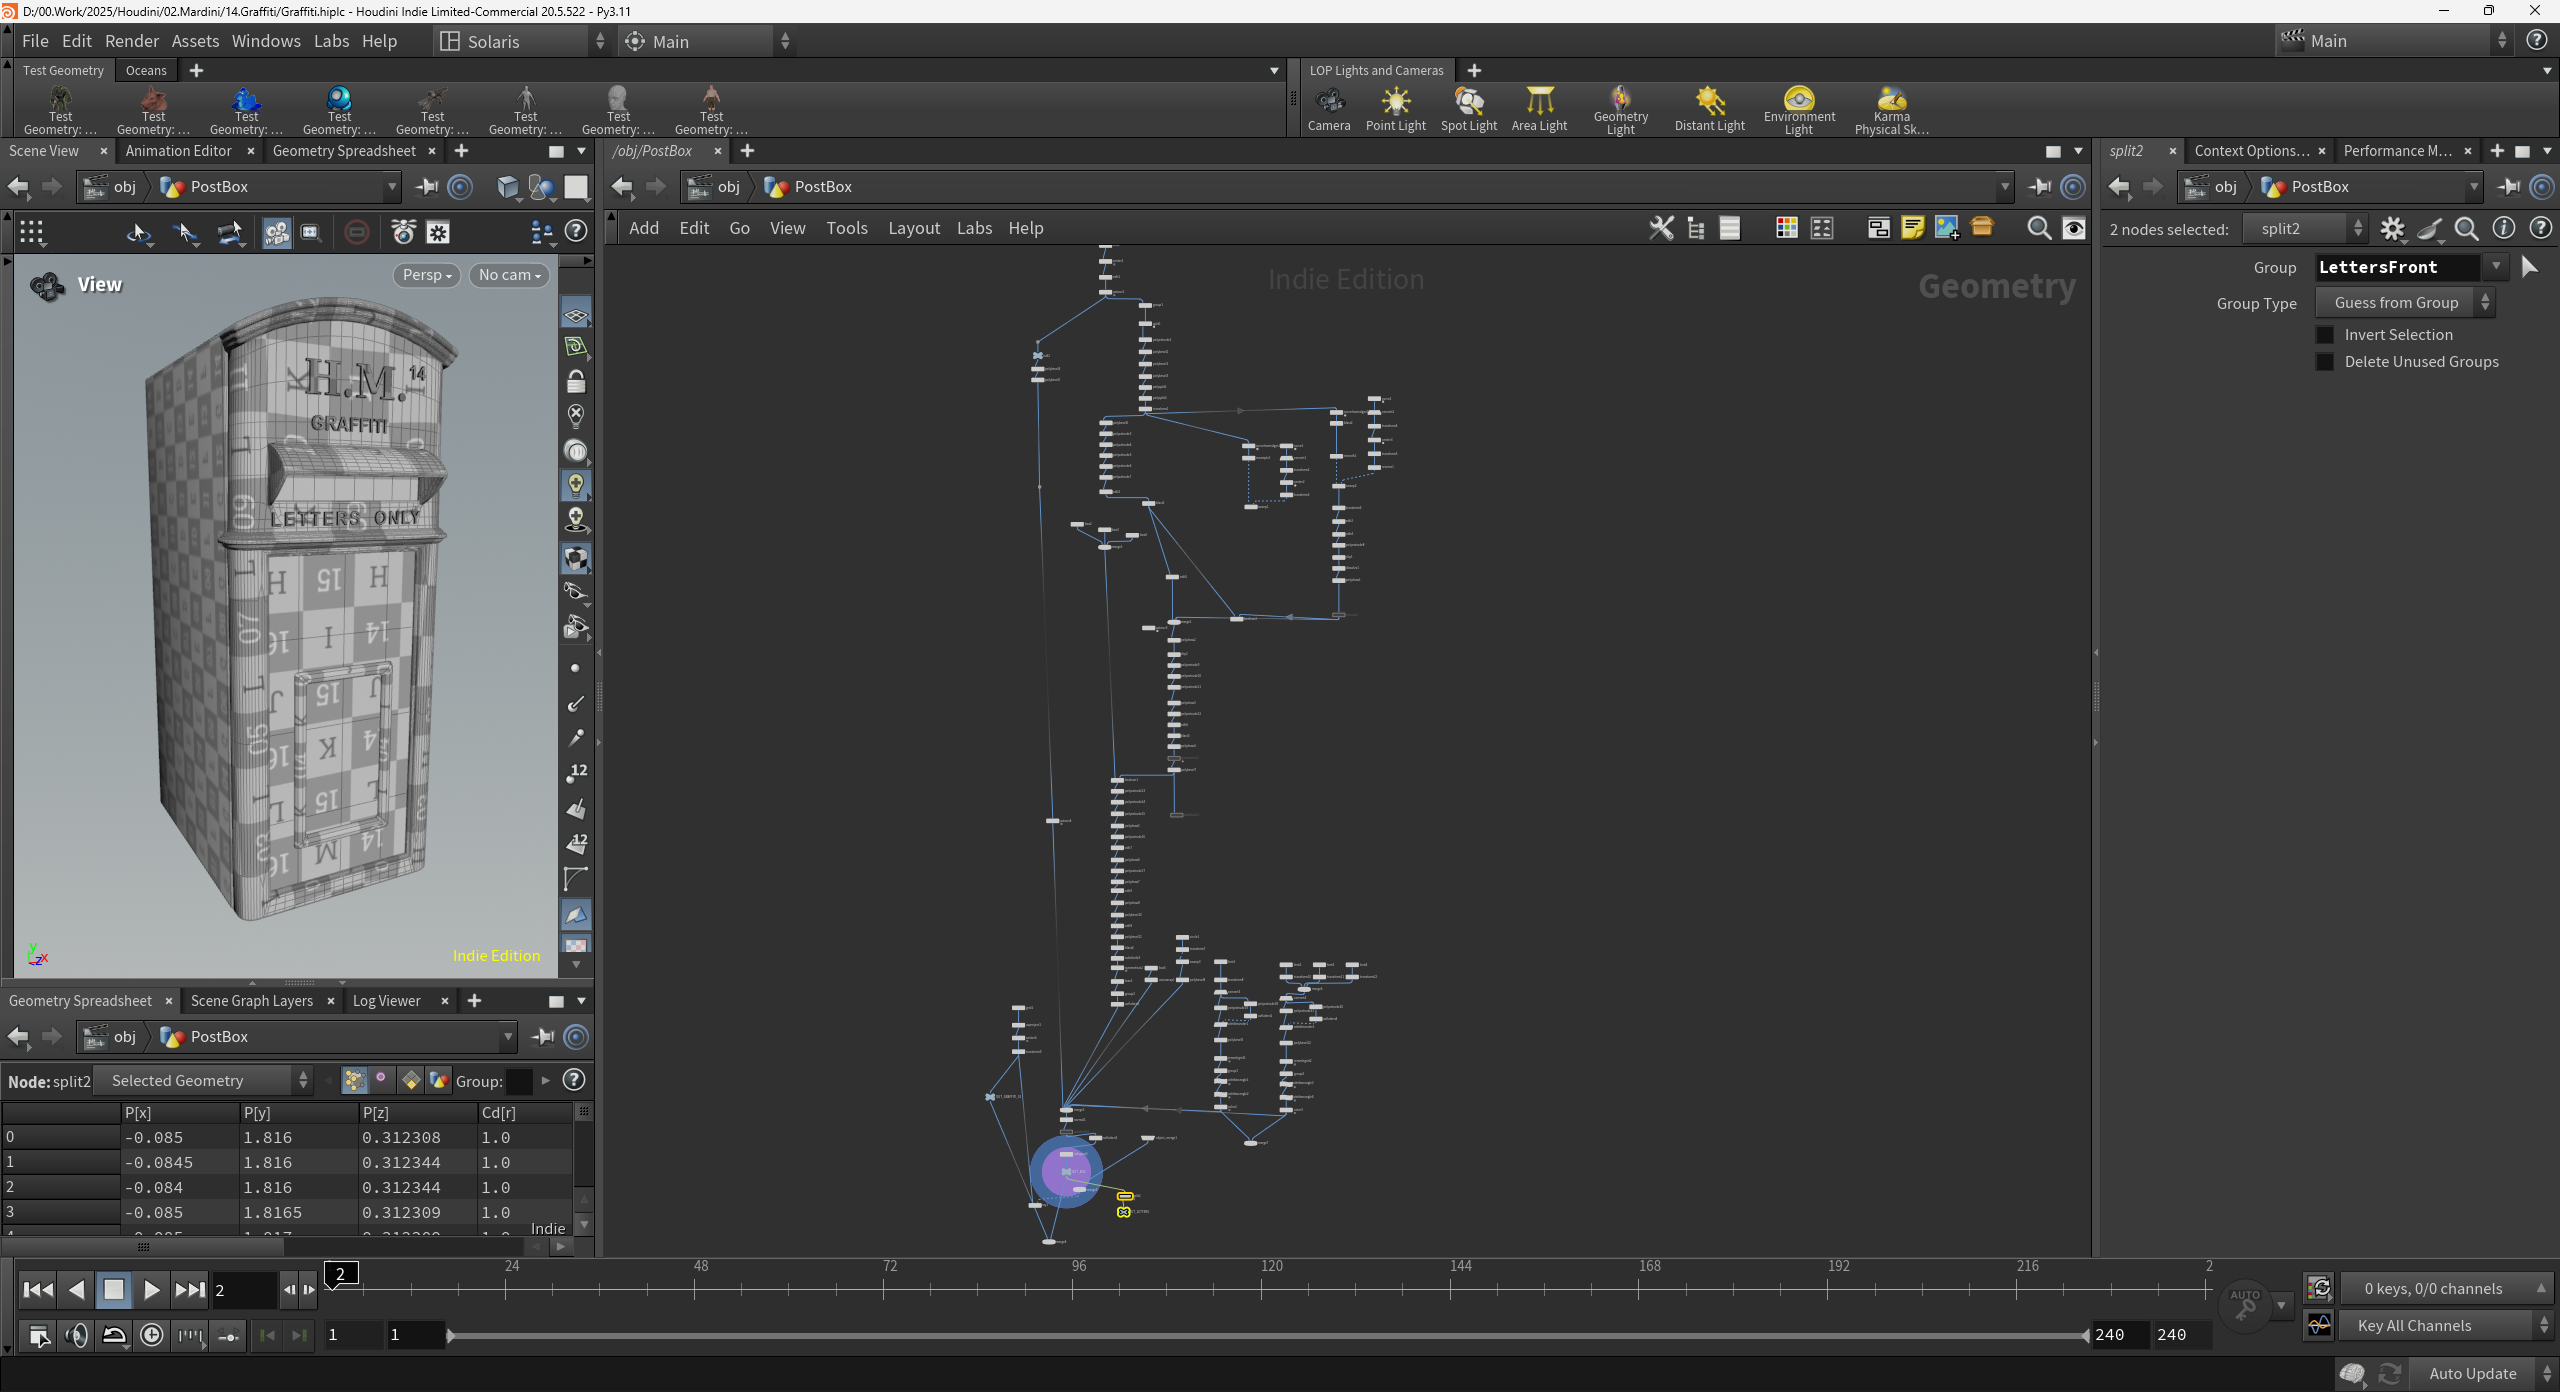Jump to the first frame
This screenshot has width=2560, height=1392.
38,1290
